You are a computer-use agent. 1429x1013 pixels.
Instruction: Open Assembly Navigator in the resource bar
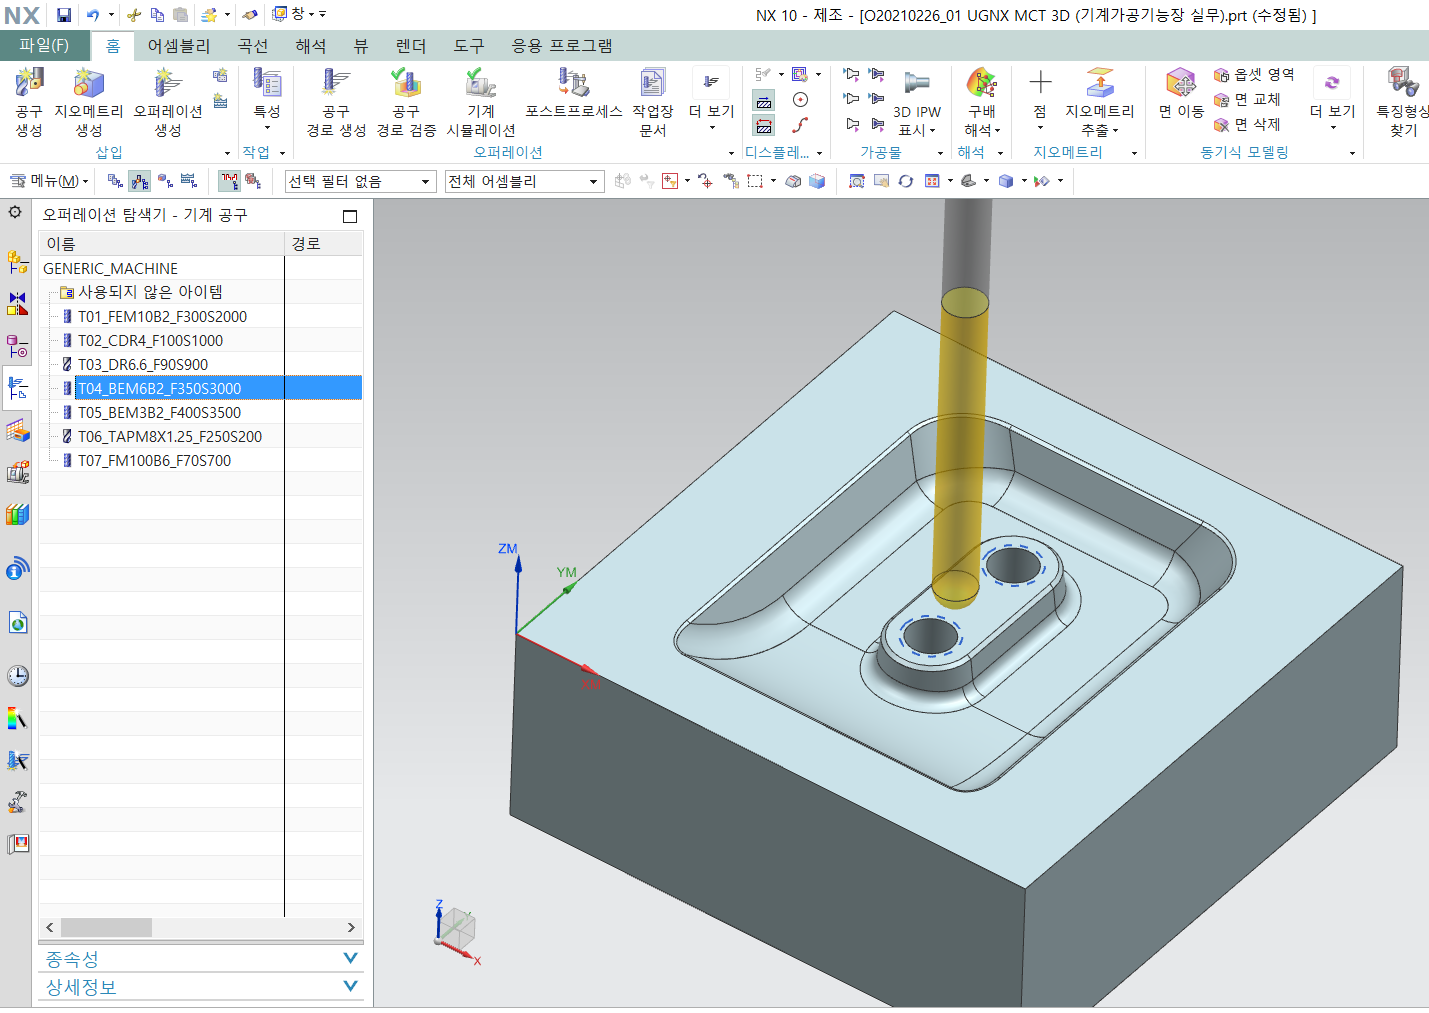(x=17, y=262)
